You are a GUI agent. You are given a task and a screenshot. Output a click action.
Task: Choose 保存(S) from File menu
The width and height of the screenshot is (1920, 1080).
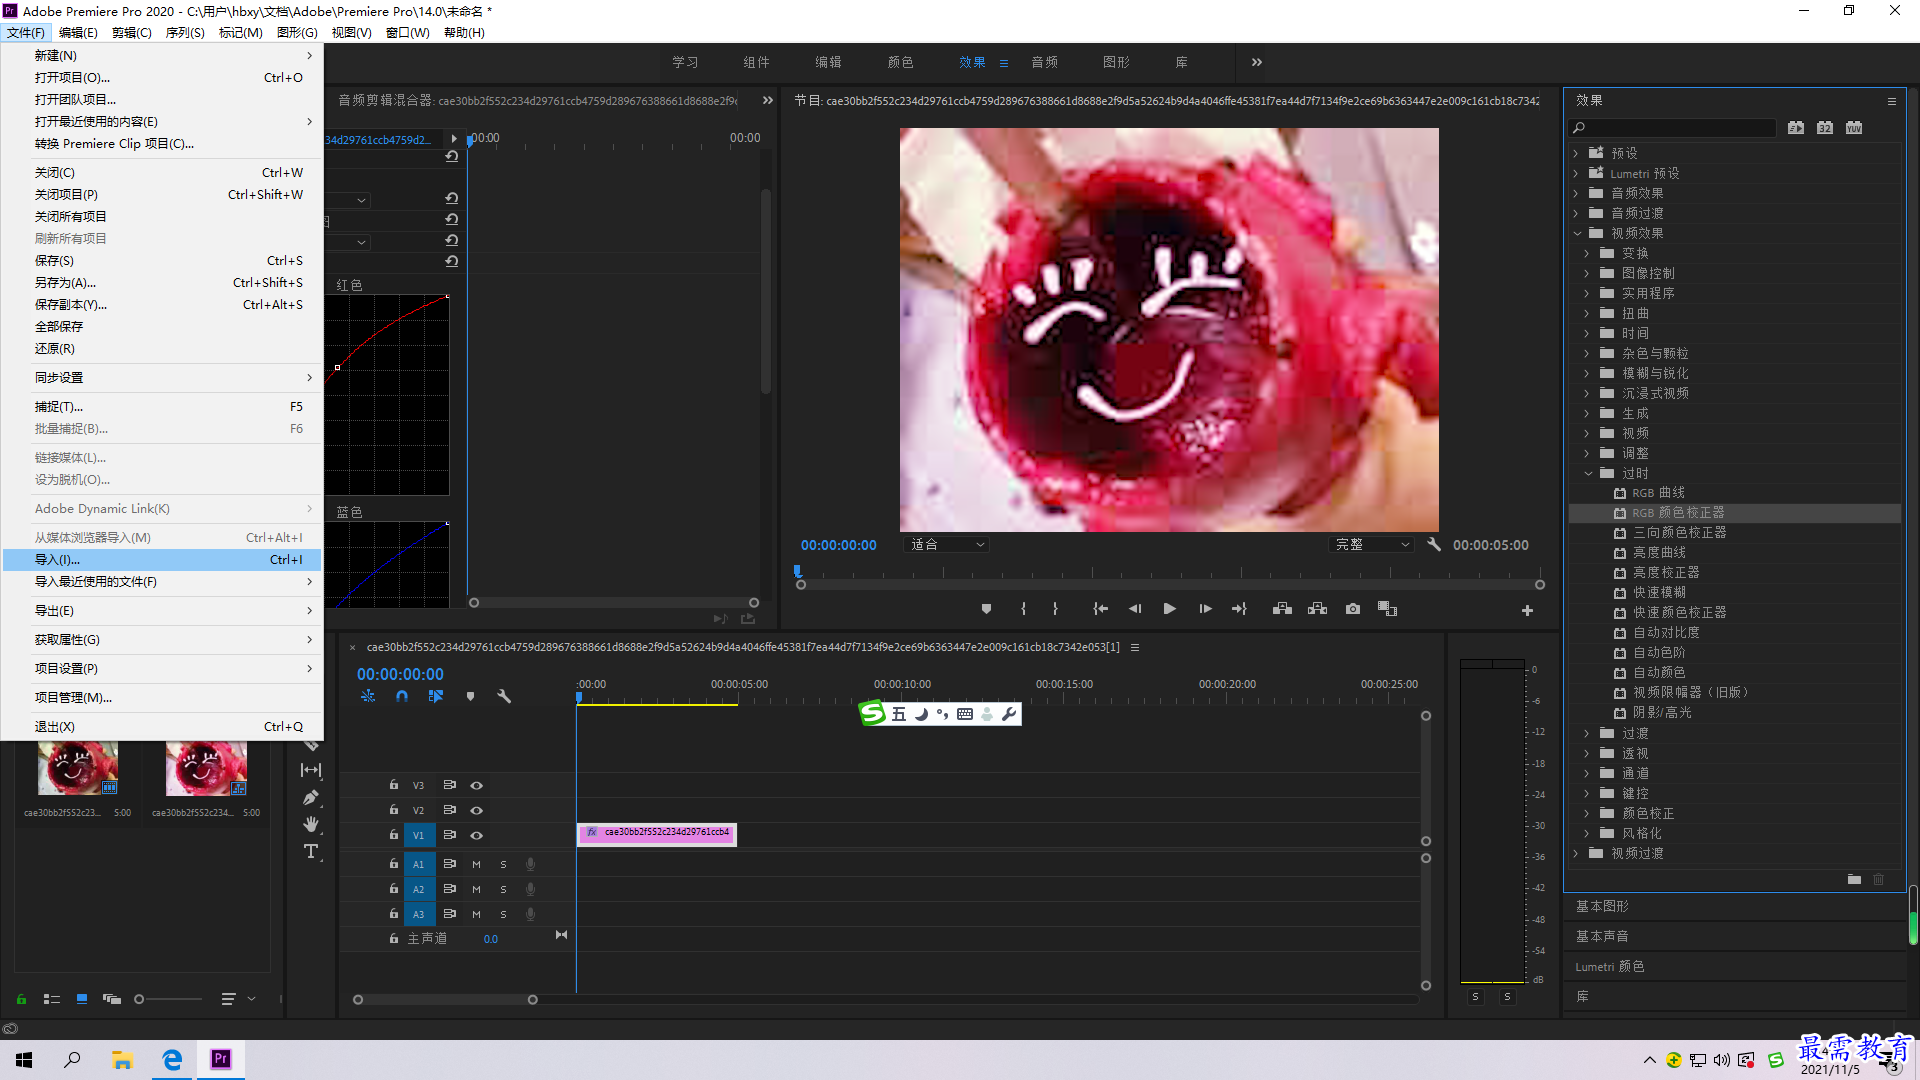tap(162, 261)
